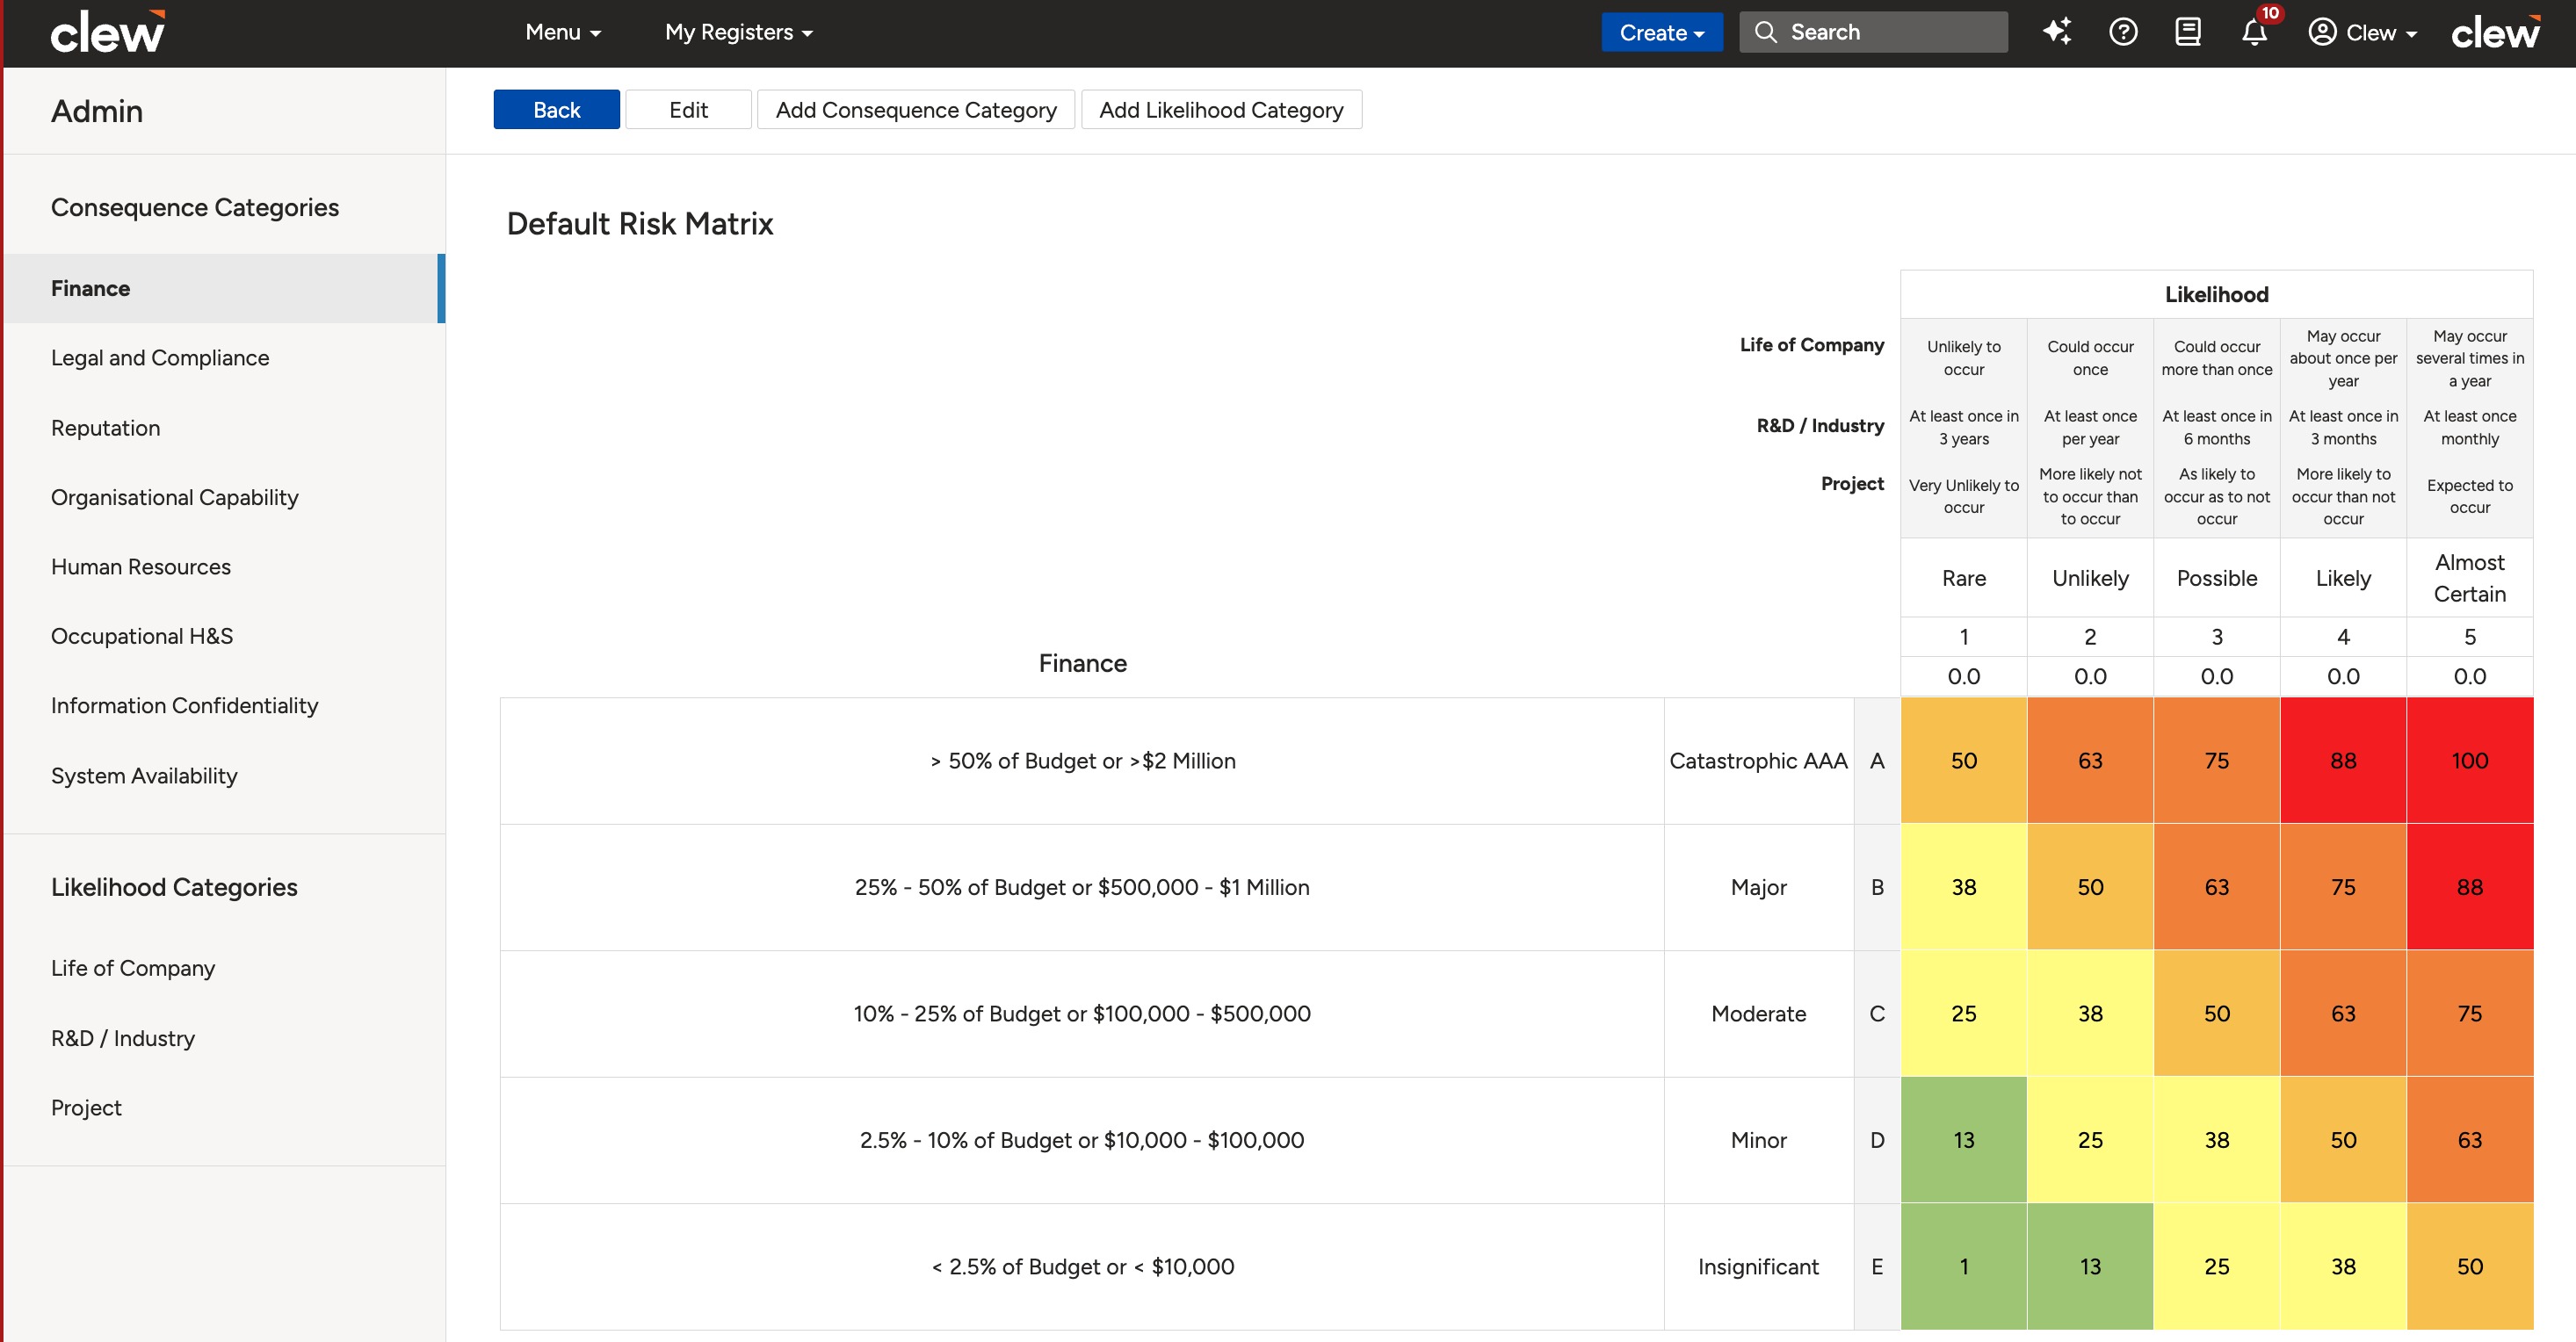The width and height of the screenshot is (2576, 1342).
Task: Click the clew logo at top left
Action: coord(108,32)
